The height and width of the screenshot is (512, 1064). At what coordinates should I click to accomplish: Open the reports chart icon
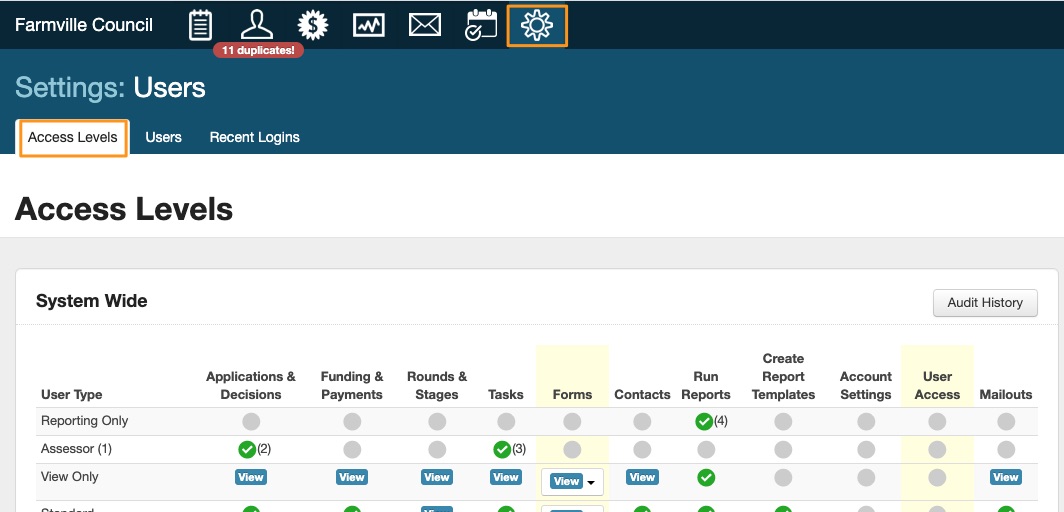tap(369, 25)
